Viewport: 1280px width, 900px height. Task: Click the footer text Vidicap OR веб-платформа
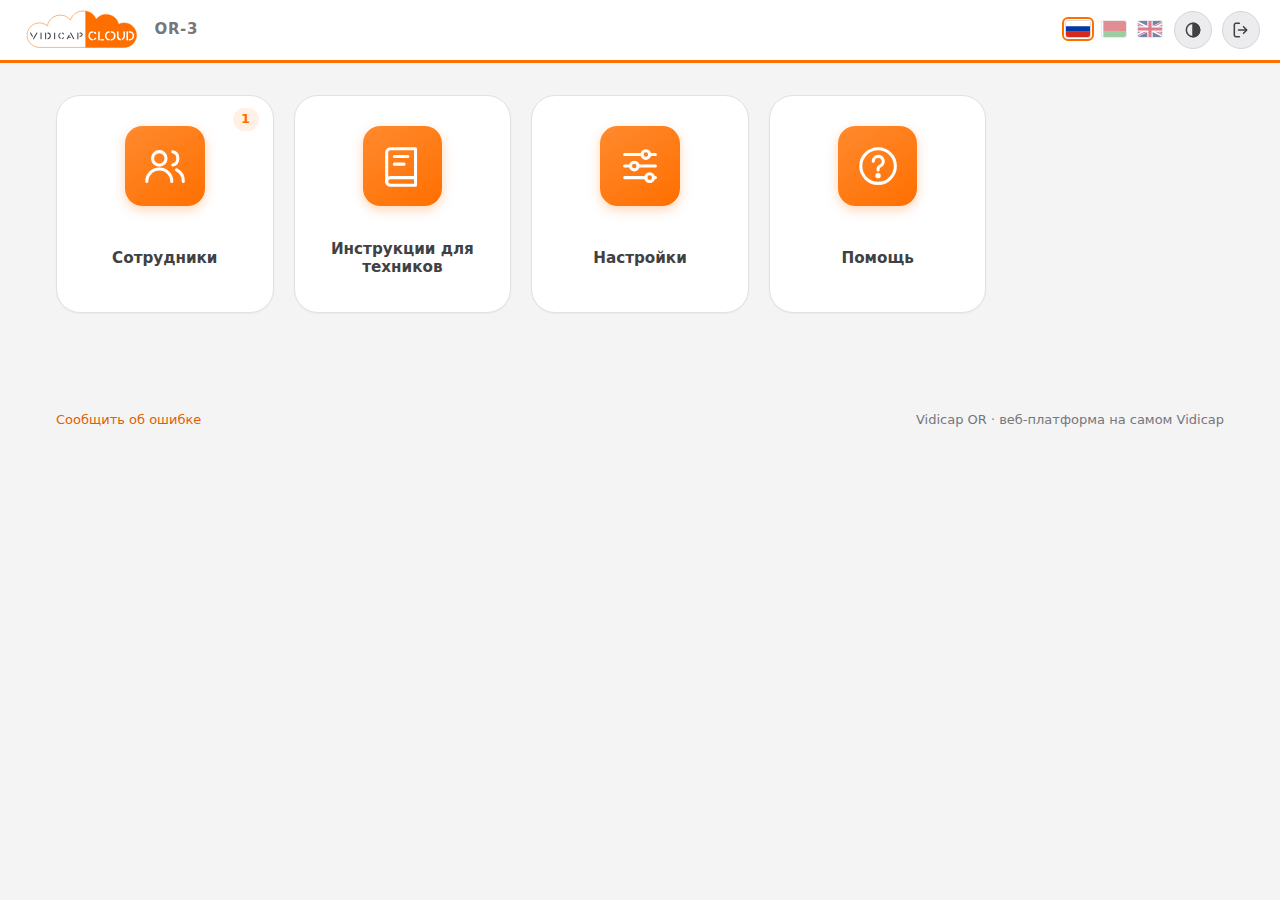tap(1070, 420)
